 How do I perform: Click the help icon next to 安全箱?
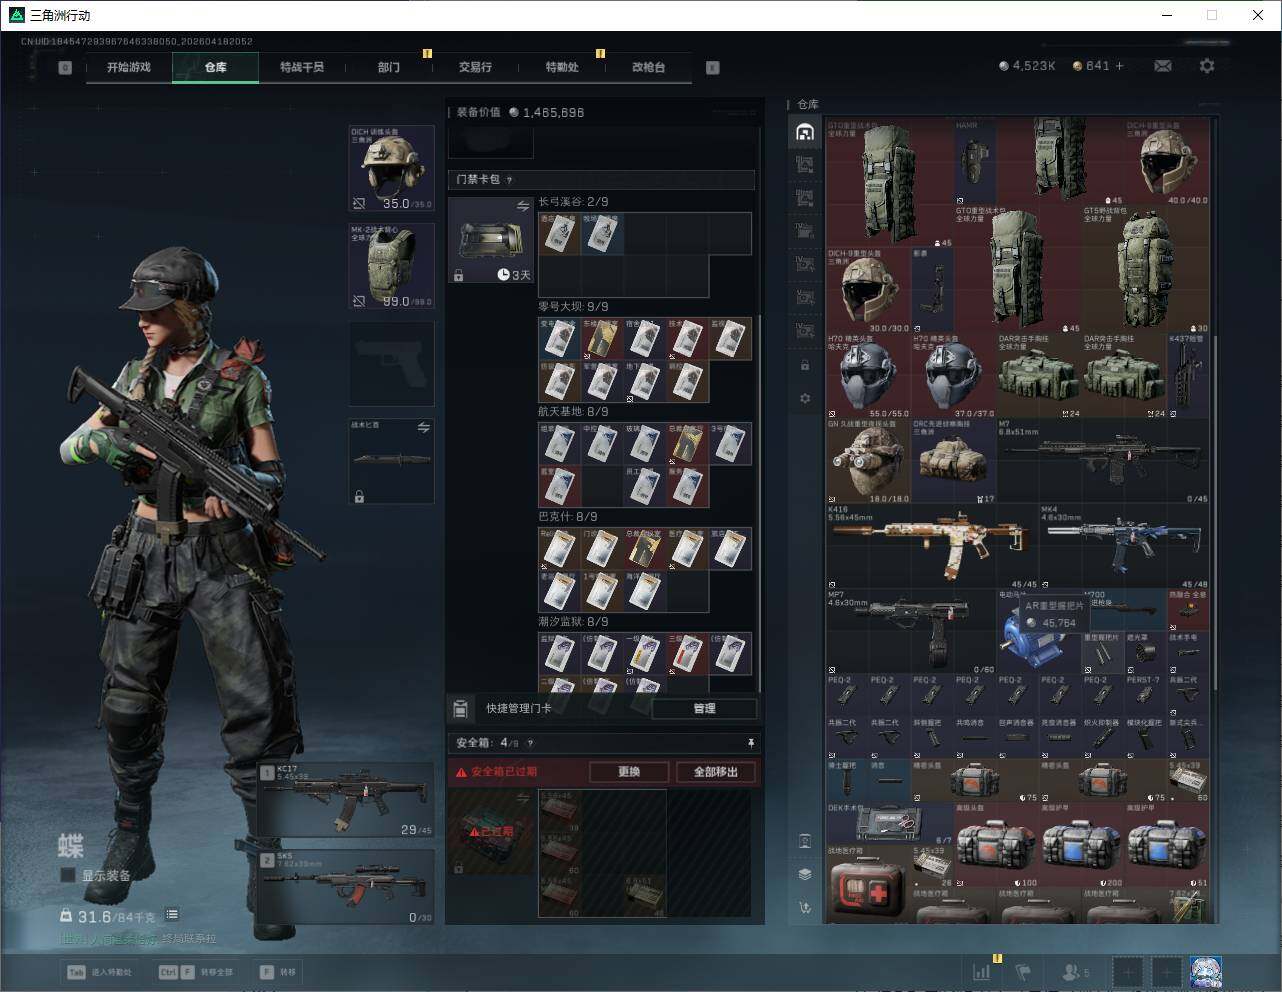click(x=530, y=743)
